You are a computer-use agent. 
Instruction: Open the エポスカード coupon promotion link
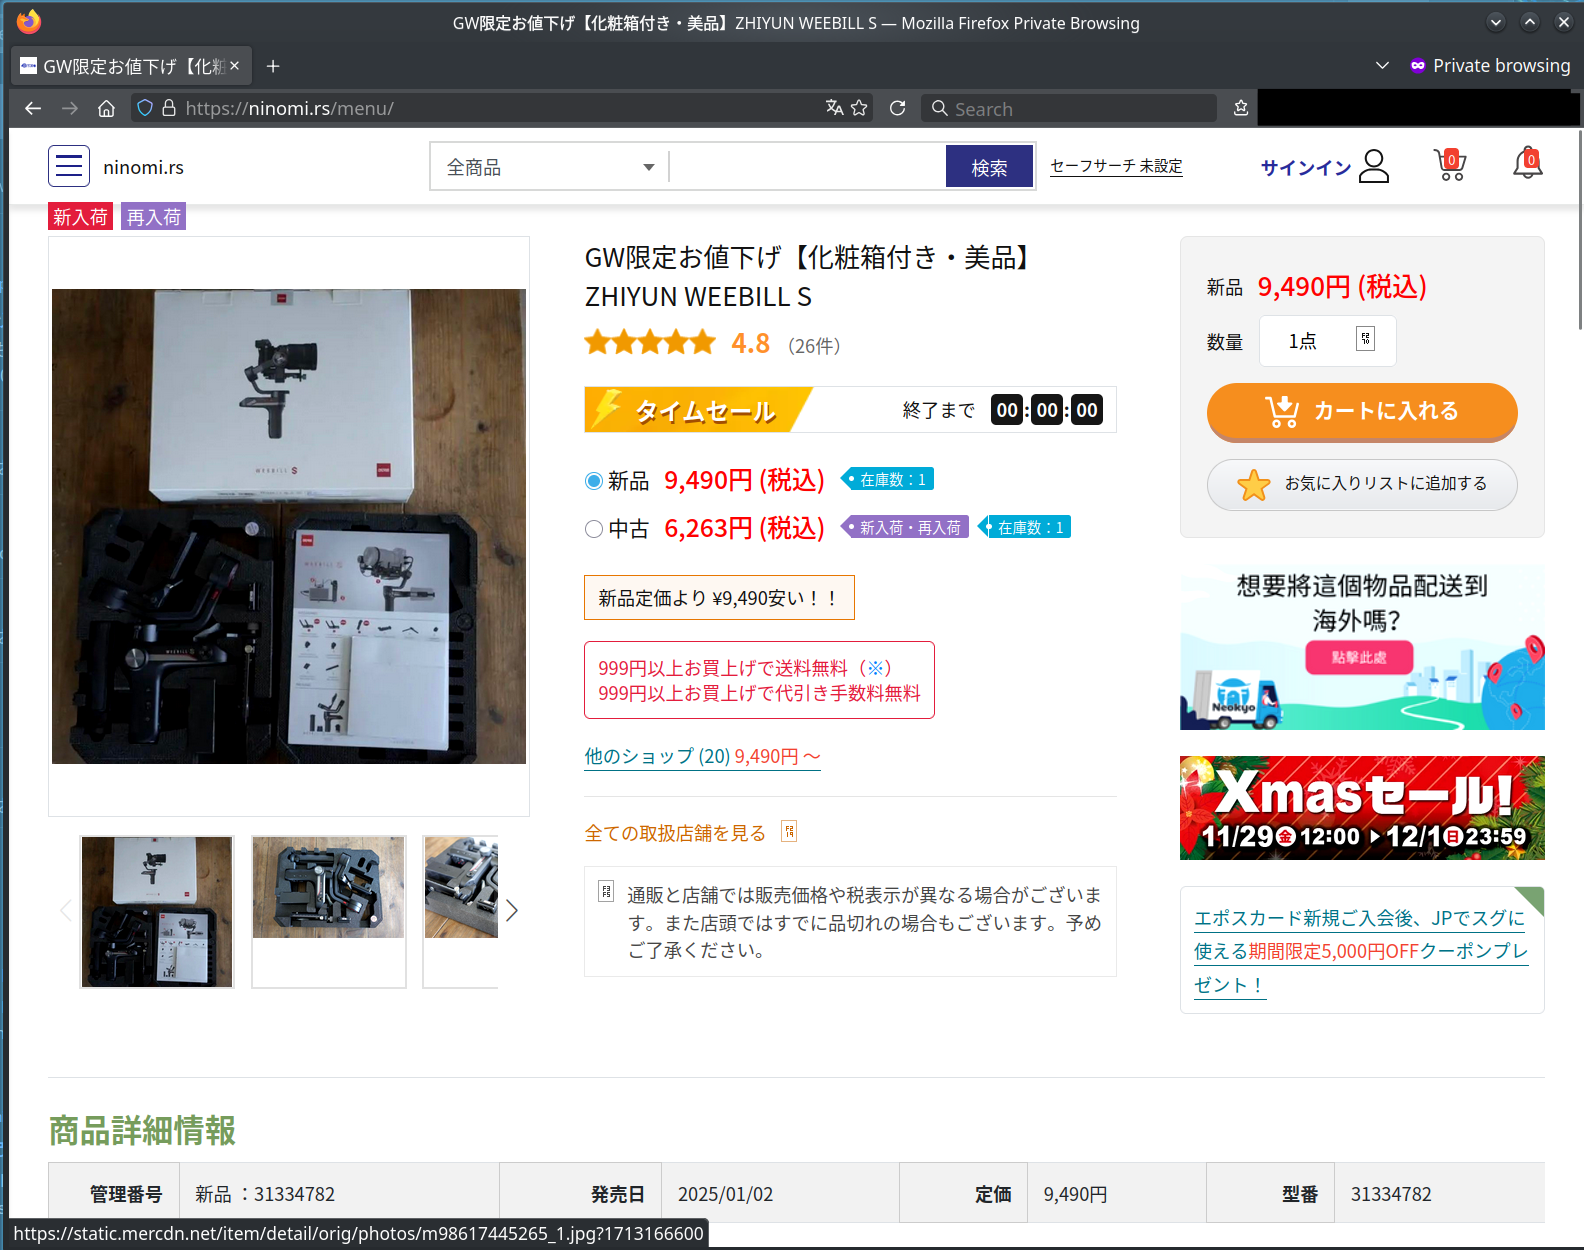click(x=1361, y=950)
